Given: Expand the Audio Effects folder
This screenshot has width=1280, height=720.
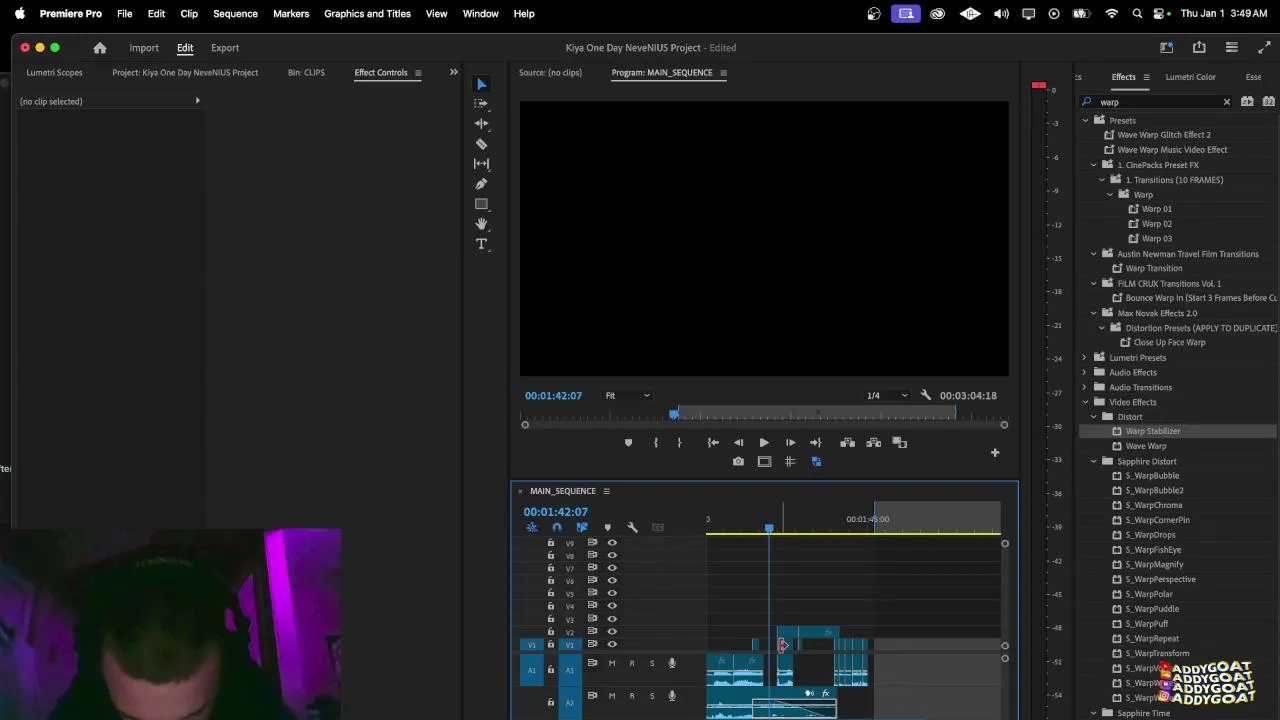Looking at the screenshot, I should tap(1085, 373).
